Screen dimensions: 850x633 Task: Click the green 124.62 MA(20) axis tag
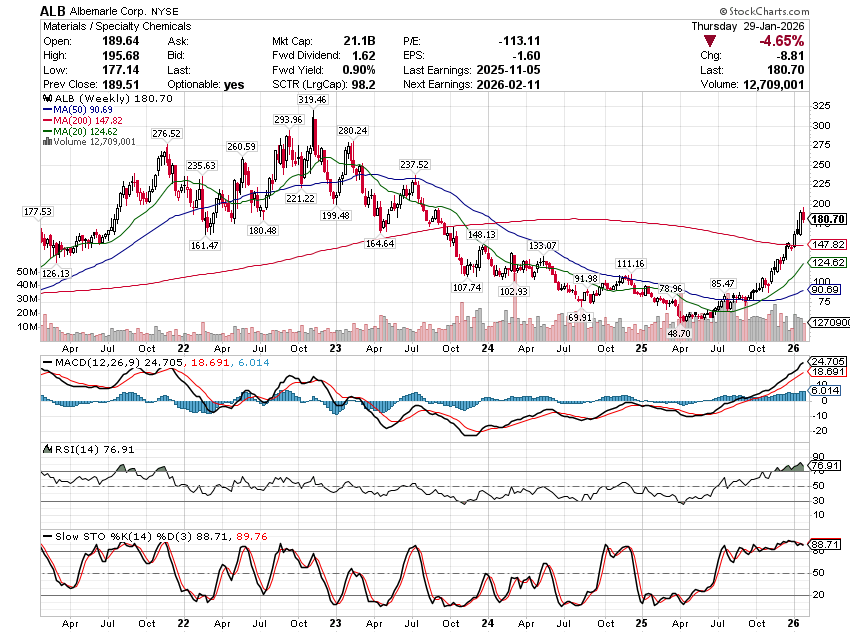(x=830, y=262)
